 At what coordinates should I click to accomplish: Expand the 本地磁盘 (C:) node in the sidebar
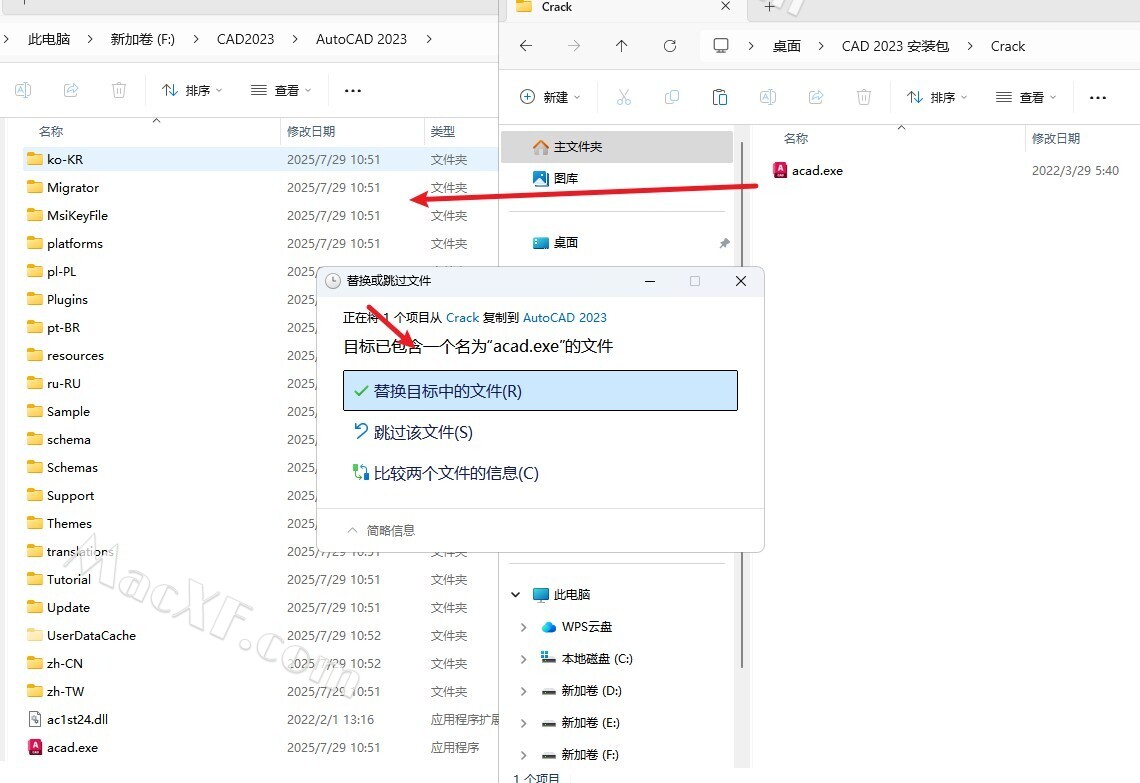(x=523, y=659)
